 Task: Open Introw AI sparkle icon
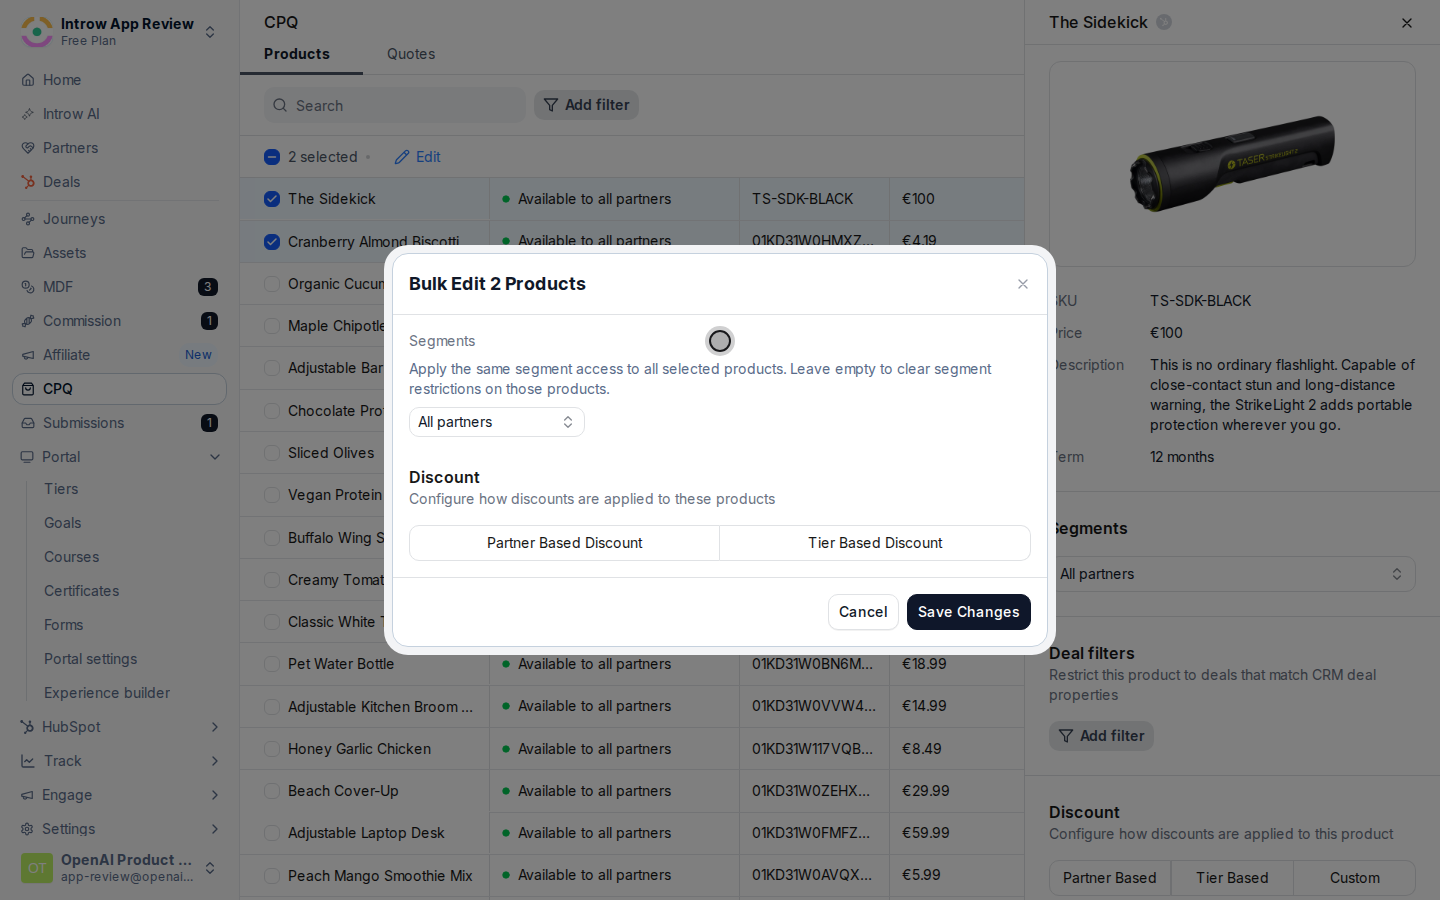pyautogui.click(x=28, y=114)
